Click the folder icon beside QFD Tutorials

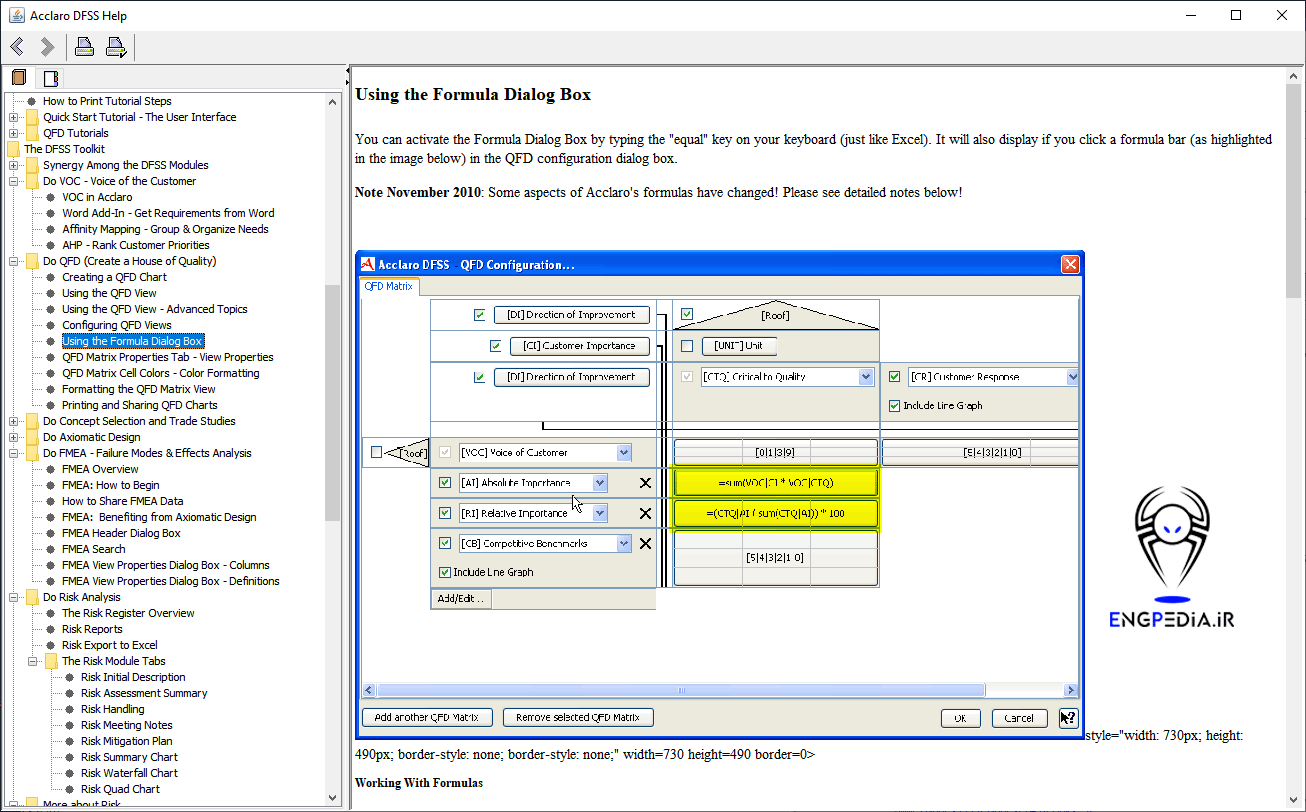click(32, 133)
